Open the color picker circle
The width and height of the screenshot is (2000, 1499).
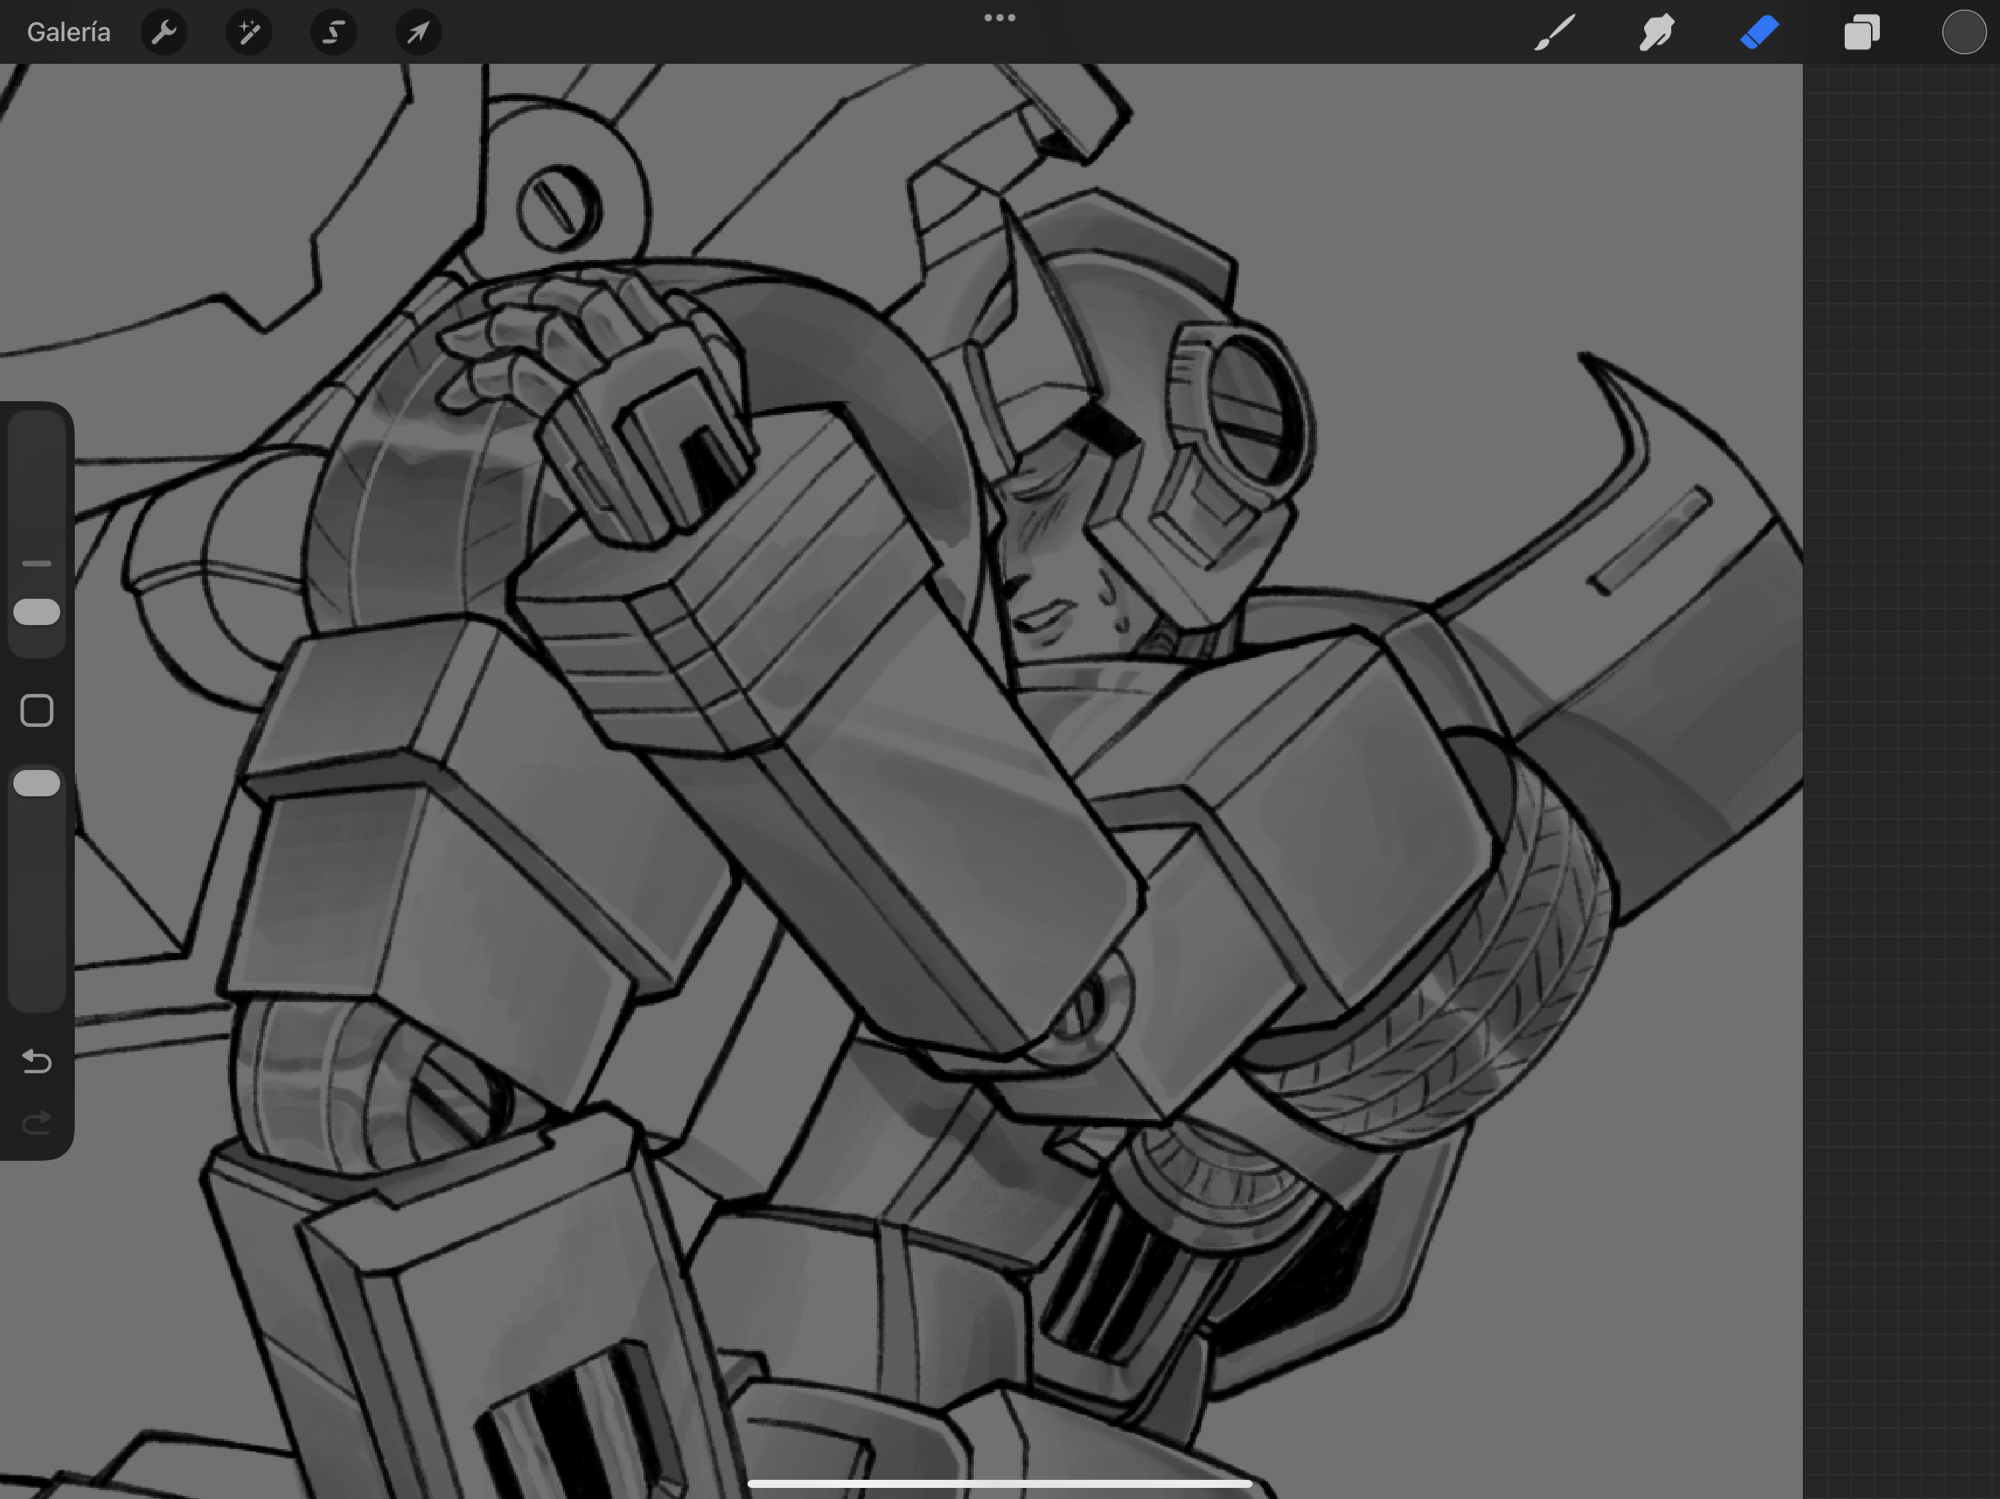[x=1963, y=33]
